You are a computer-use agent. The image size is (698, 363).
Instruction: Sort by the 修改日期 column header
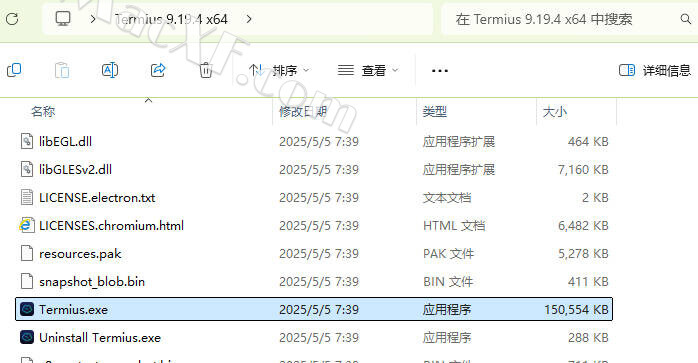tap(303, 111)
